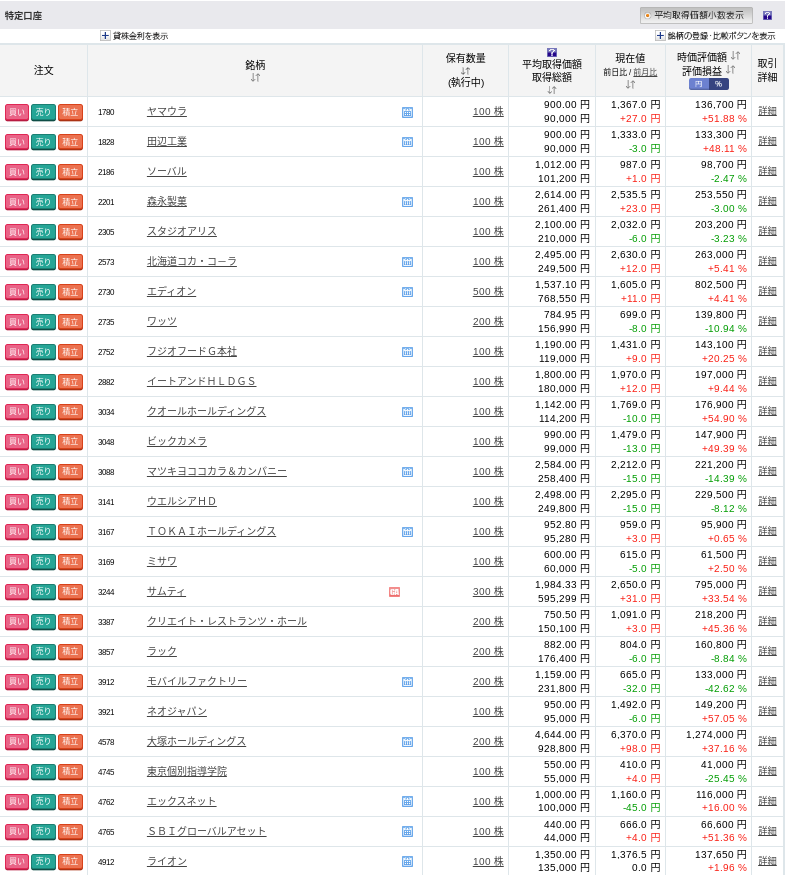Open calendar icon for TOKAIホールディングス

pyautogui.click(x=408, y=532)
